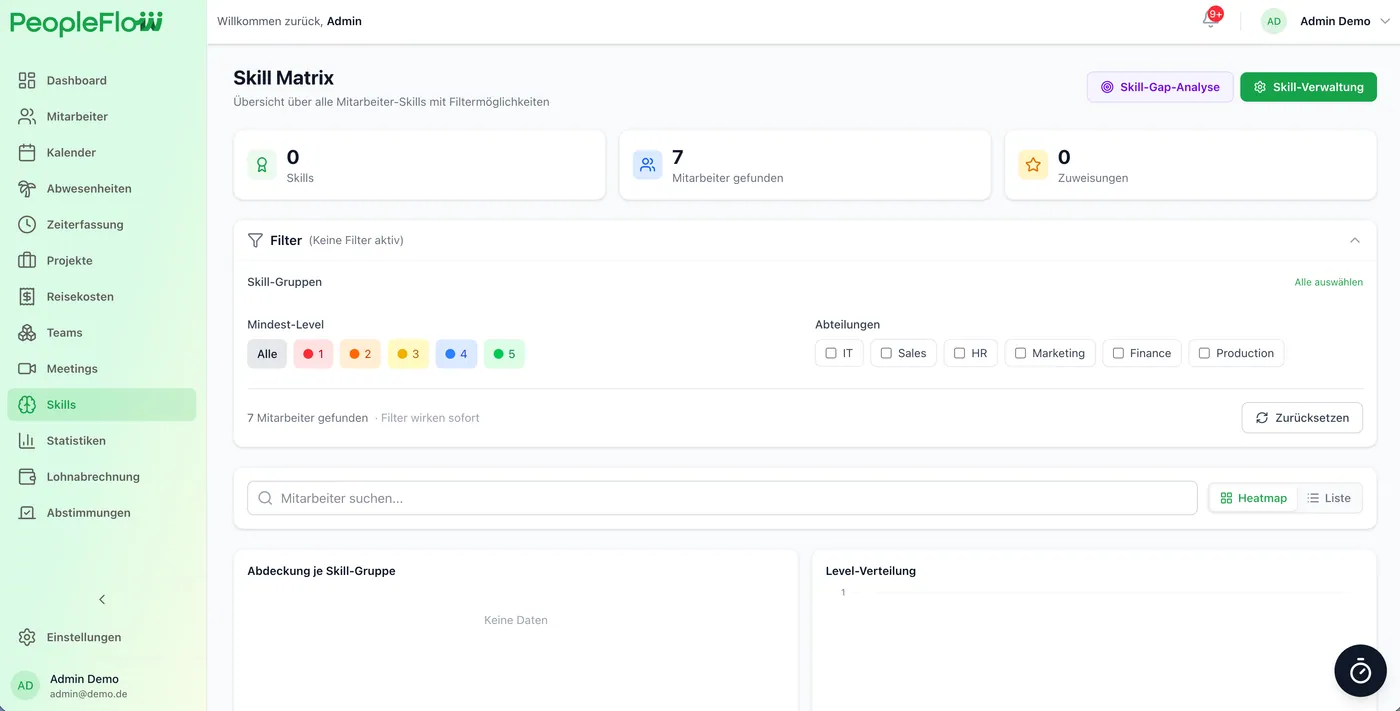This screenshot has width=1400, height=711.
Task: Toggle the Sales department checkbox
Action: click(886, 353)
